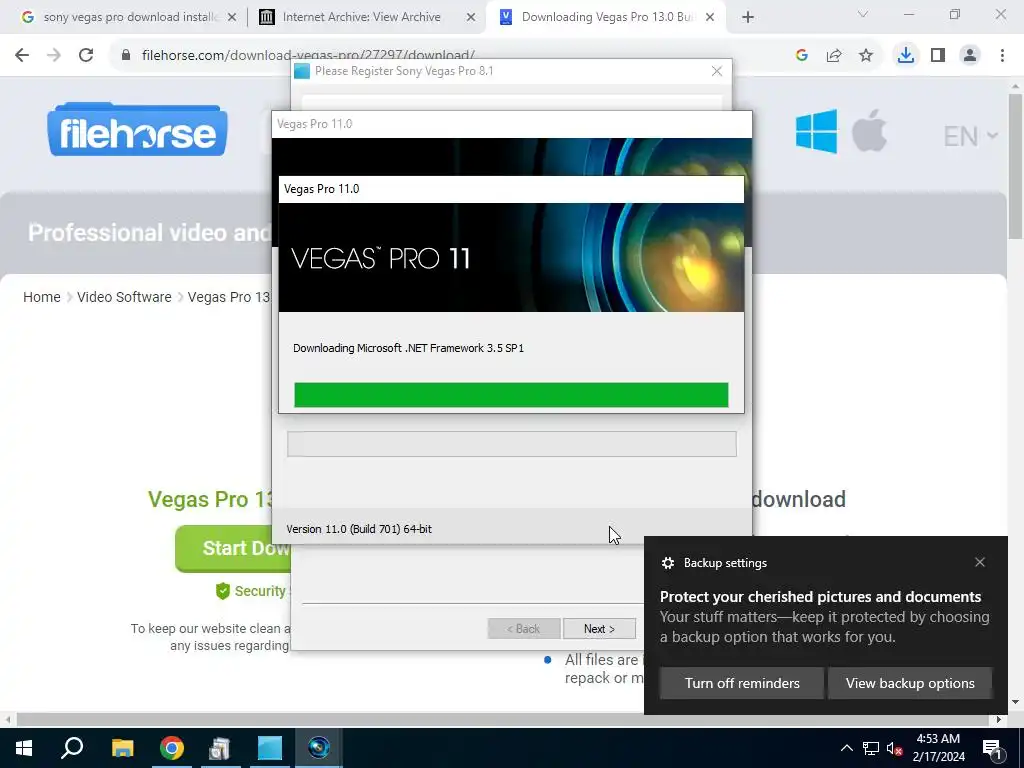
Task: Click the Vegas Pro 11.0 inner title bar
Action: (x=511, y=189)
